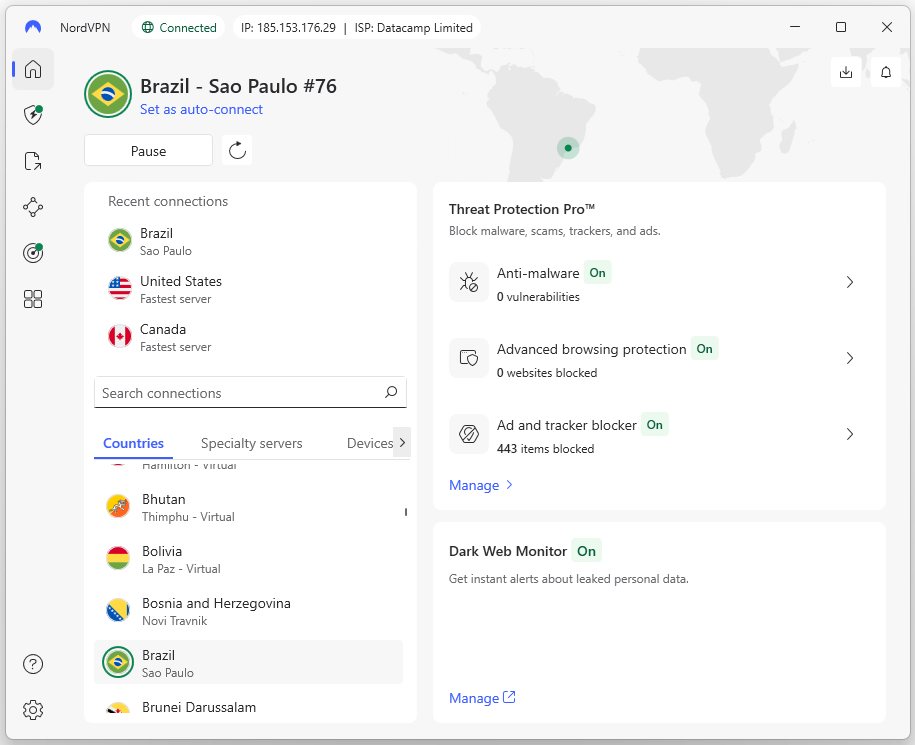Select Brazil Sao Paulo in country list

249,662
